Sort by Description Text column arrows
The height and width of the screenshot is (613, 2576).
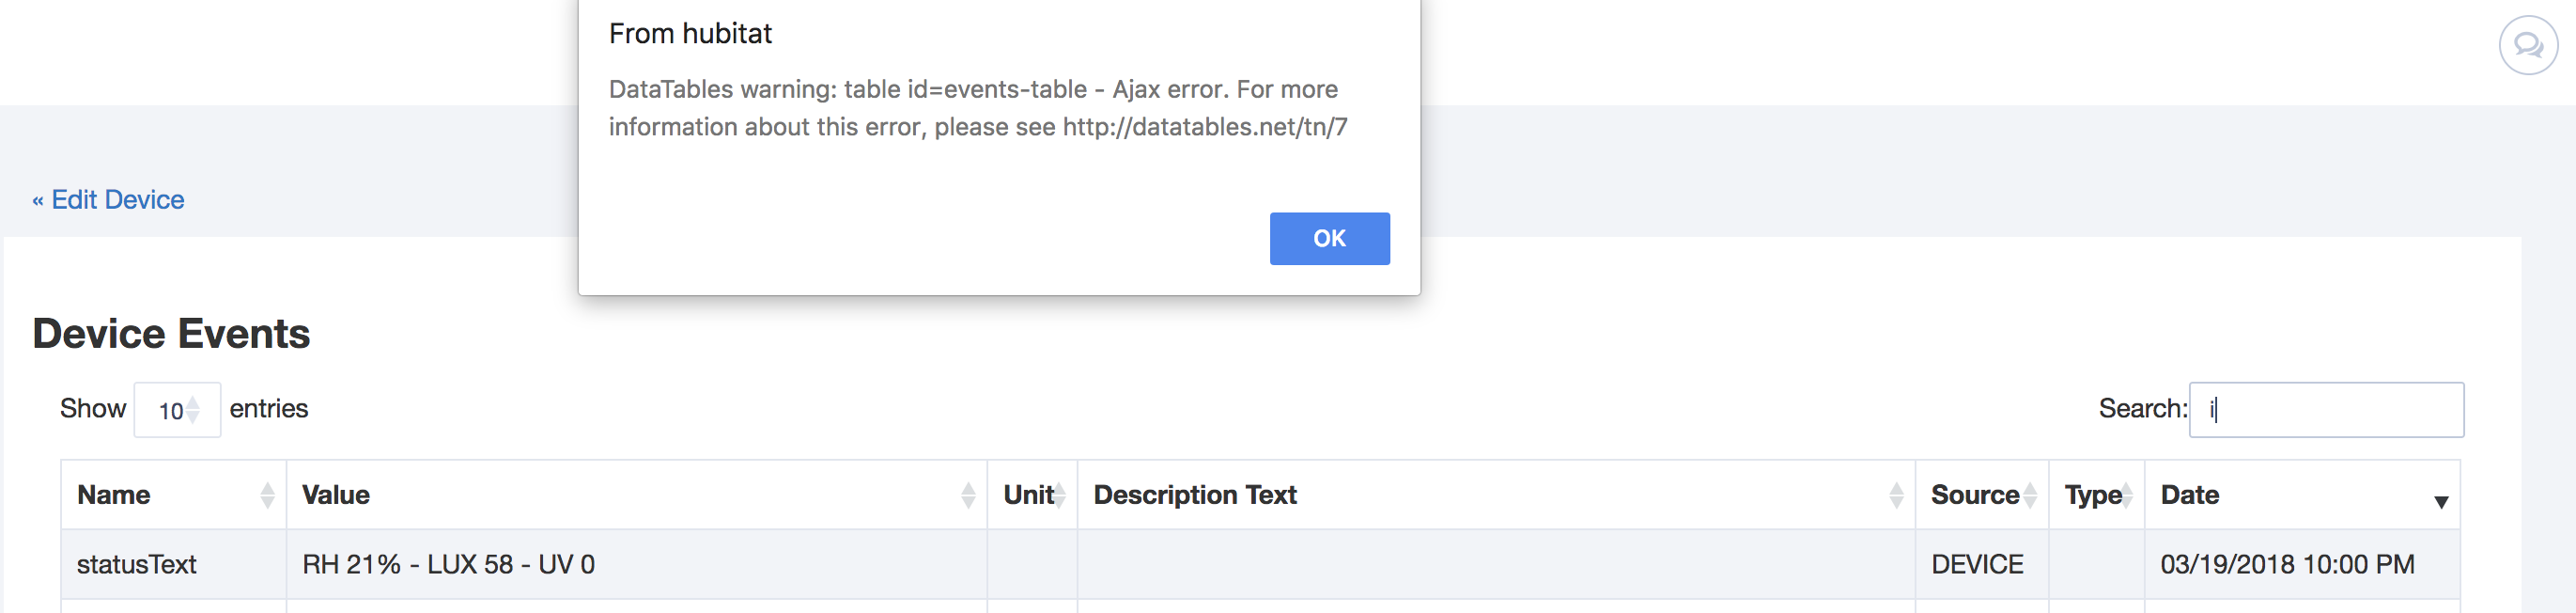click(x=1896, y=495)
